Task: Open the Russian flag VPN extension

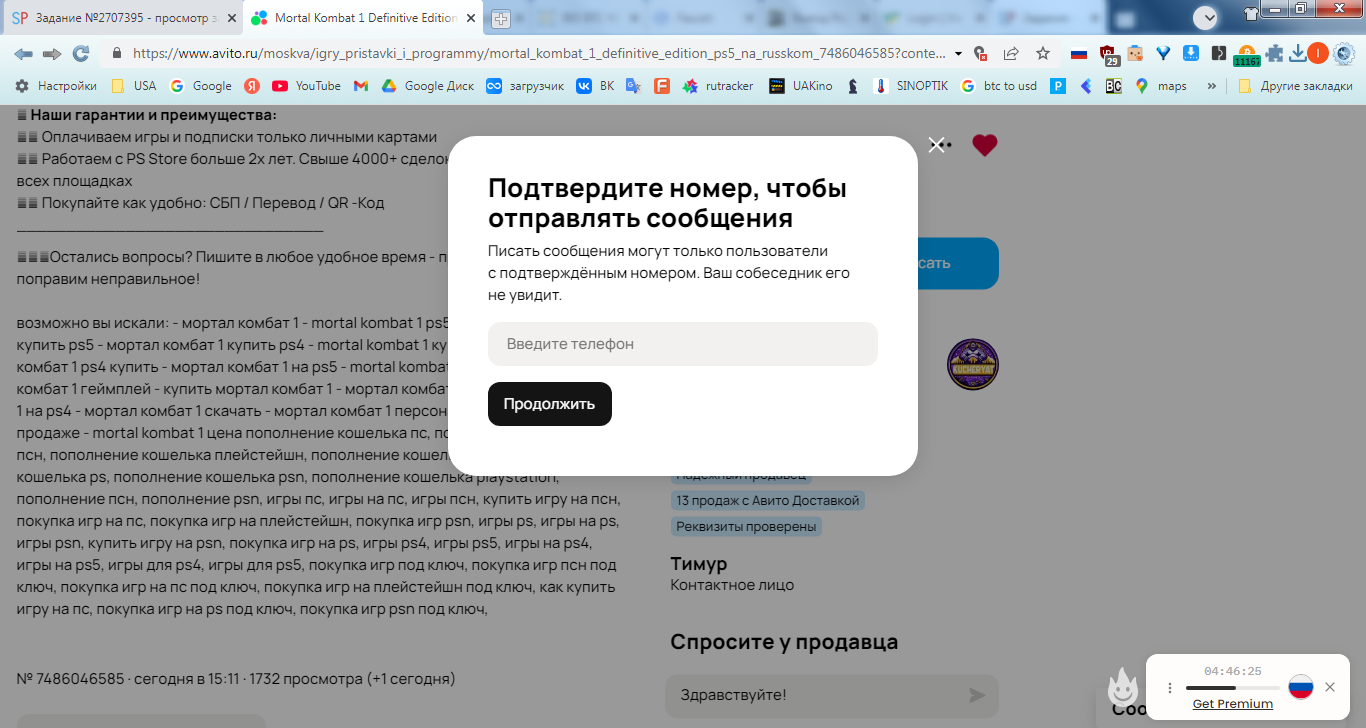Action: (x=1078, y=54)
